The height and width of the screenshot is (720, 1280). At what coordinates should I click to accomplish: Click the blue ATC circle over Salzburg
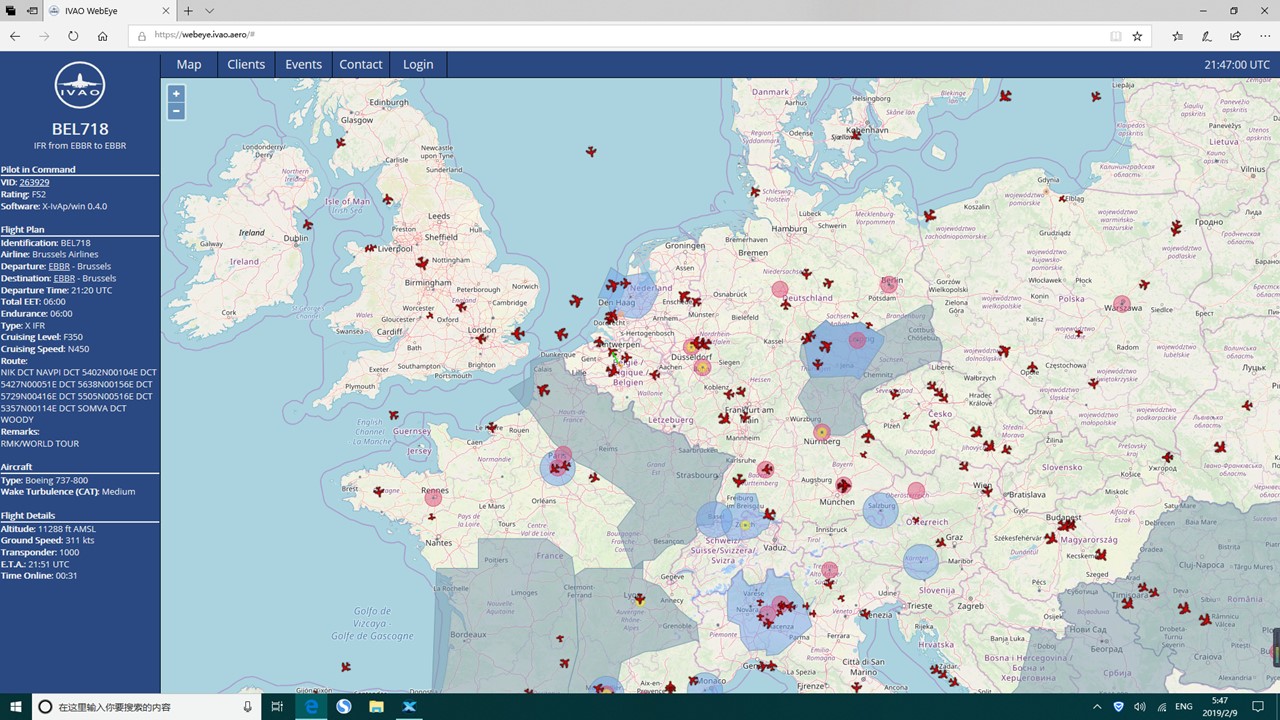pyautogui.click(x=880, y=510)
